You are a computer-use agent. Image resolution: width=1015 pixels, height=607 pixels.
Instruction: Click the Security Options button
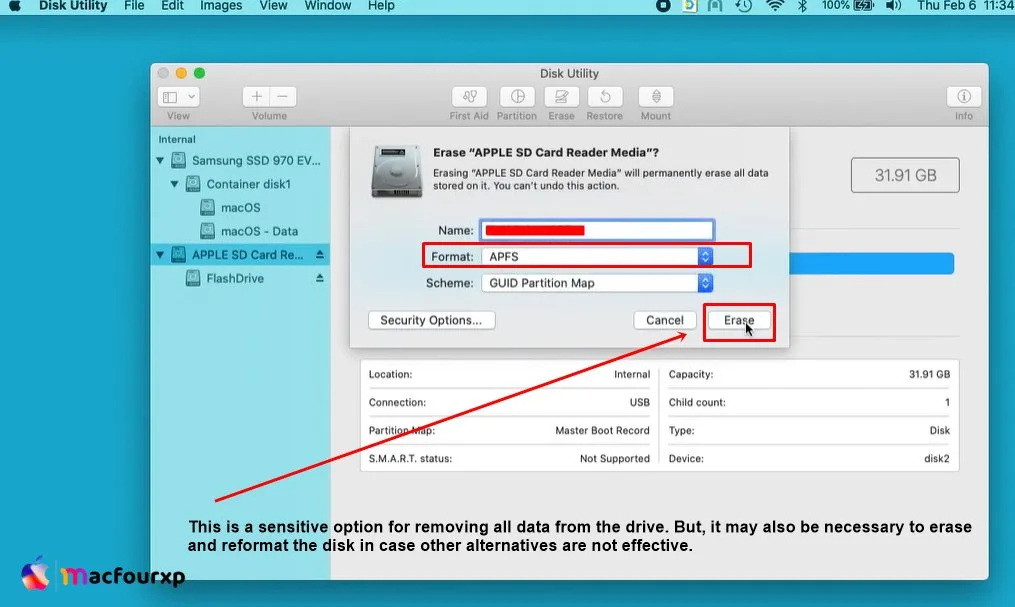pos(431,320)
